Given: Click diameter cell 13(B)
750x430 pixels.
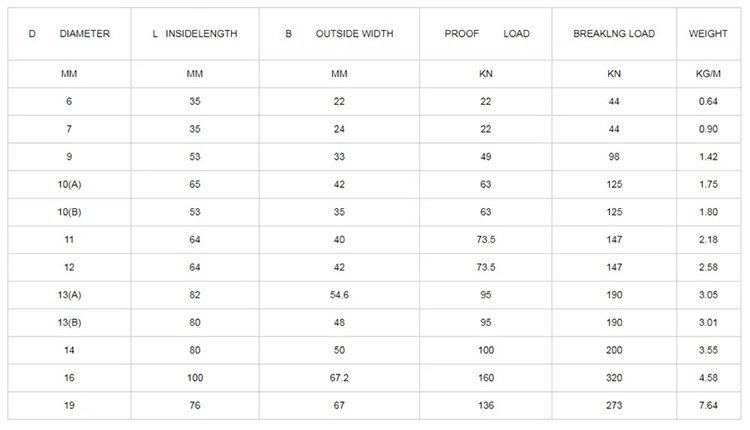Looking at the screenshot, I should coord(69,323).
